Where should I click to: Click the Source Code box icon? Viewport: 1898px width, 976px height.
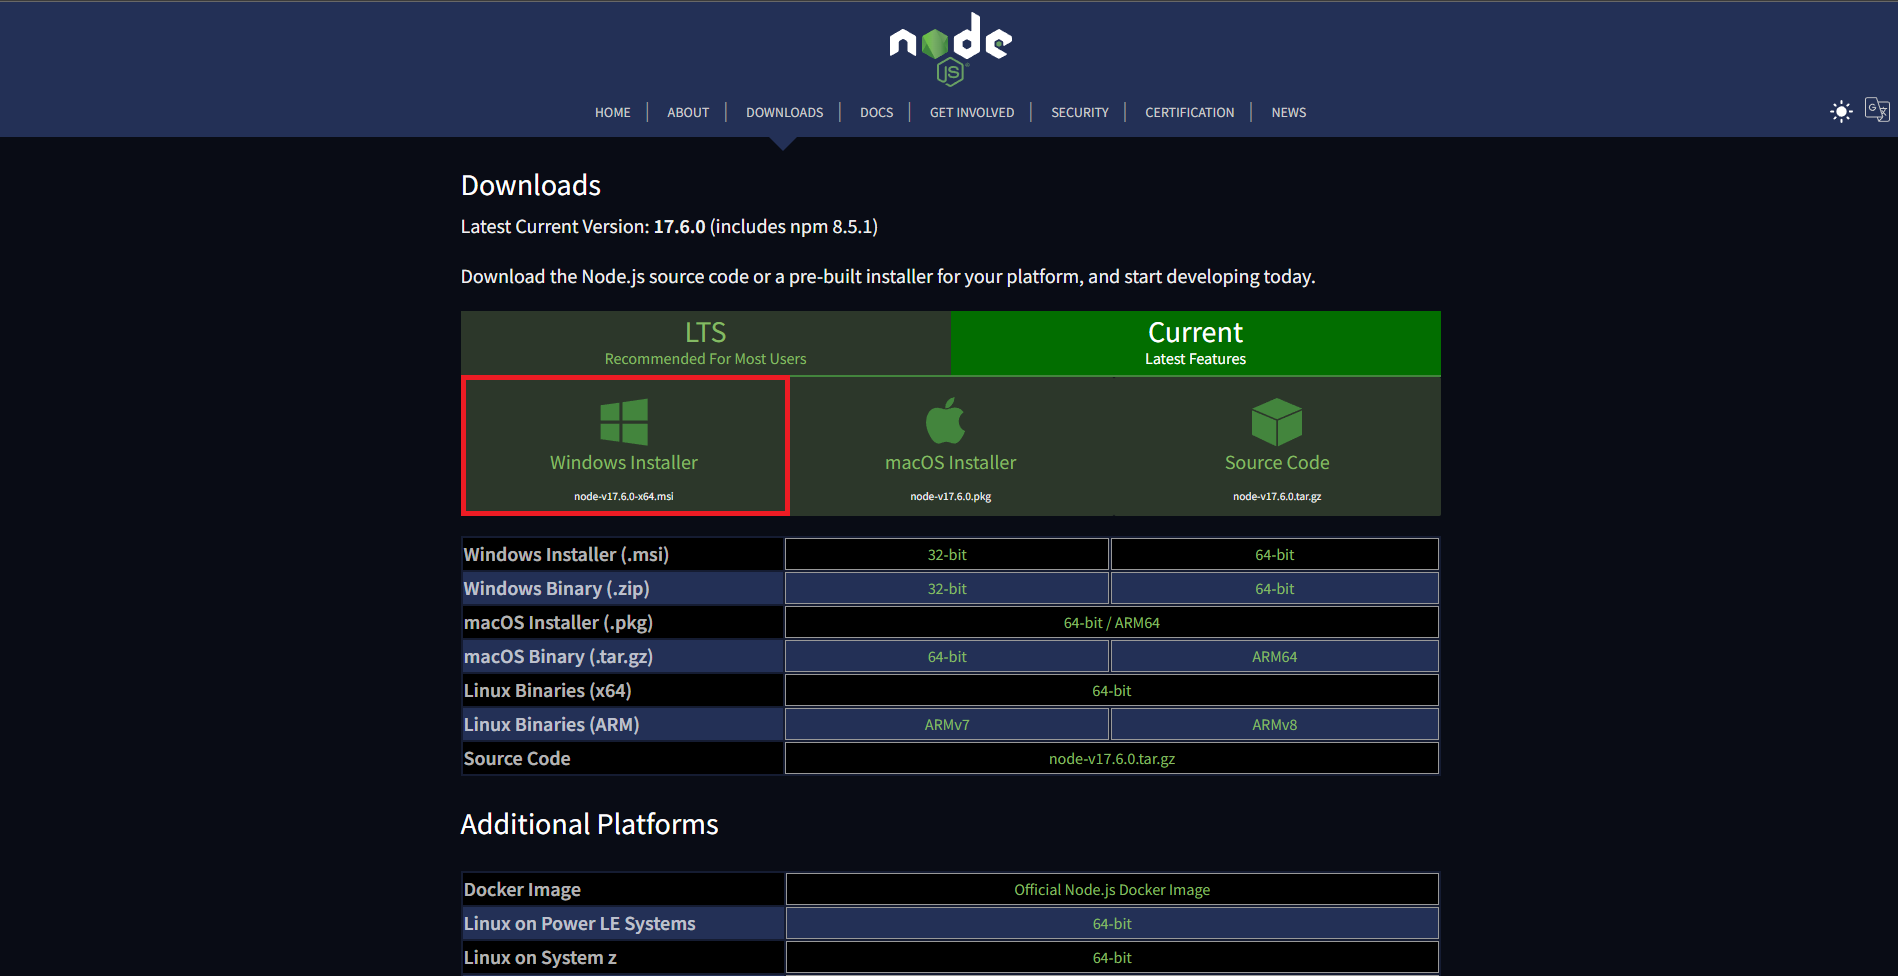coord(1277,422)
